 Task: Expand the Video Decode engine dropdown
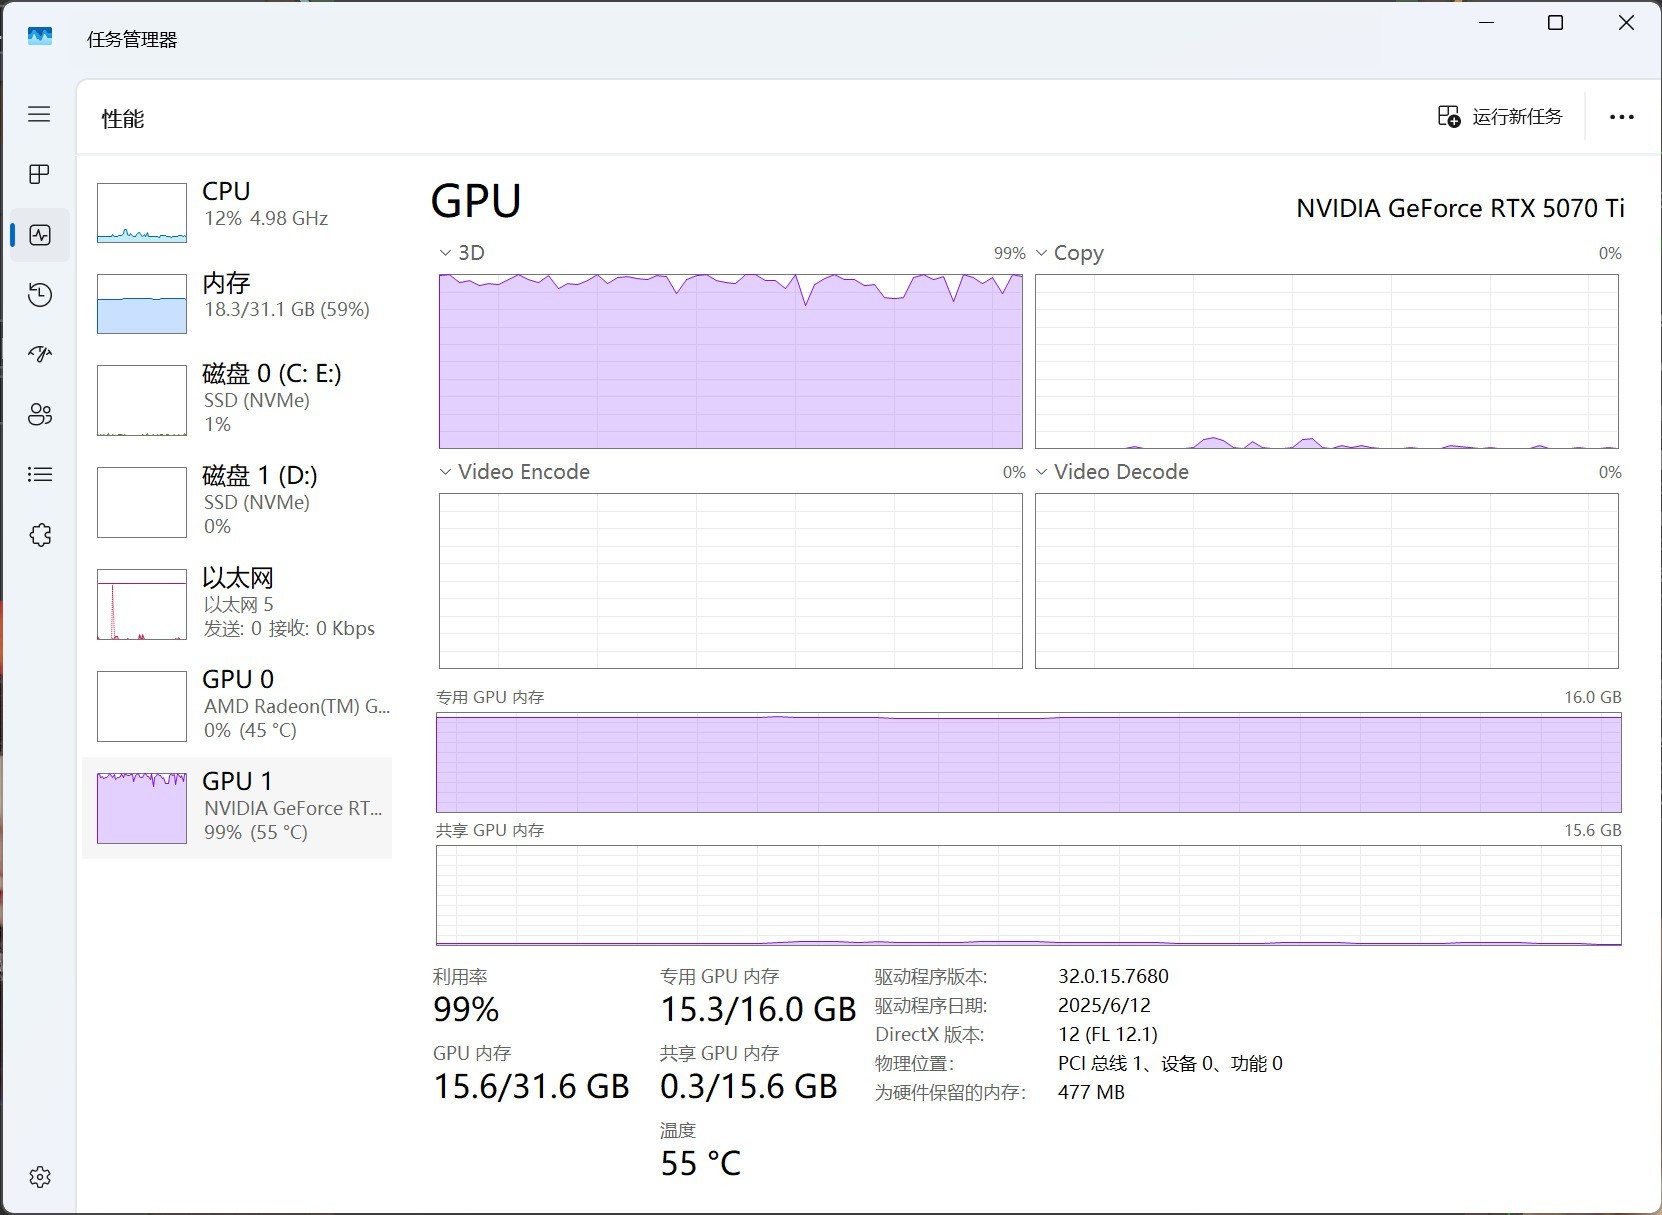click(1112, 472)
